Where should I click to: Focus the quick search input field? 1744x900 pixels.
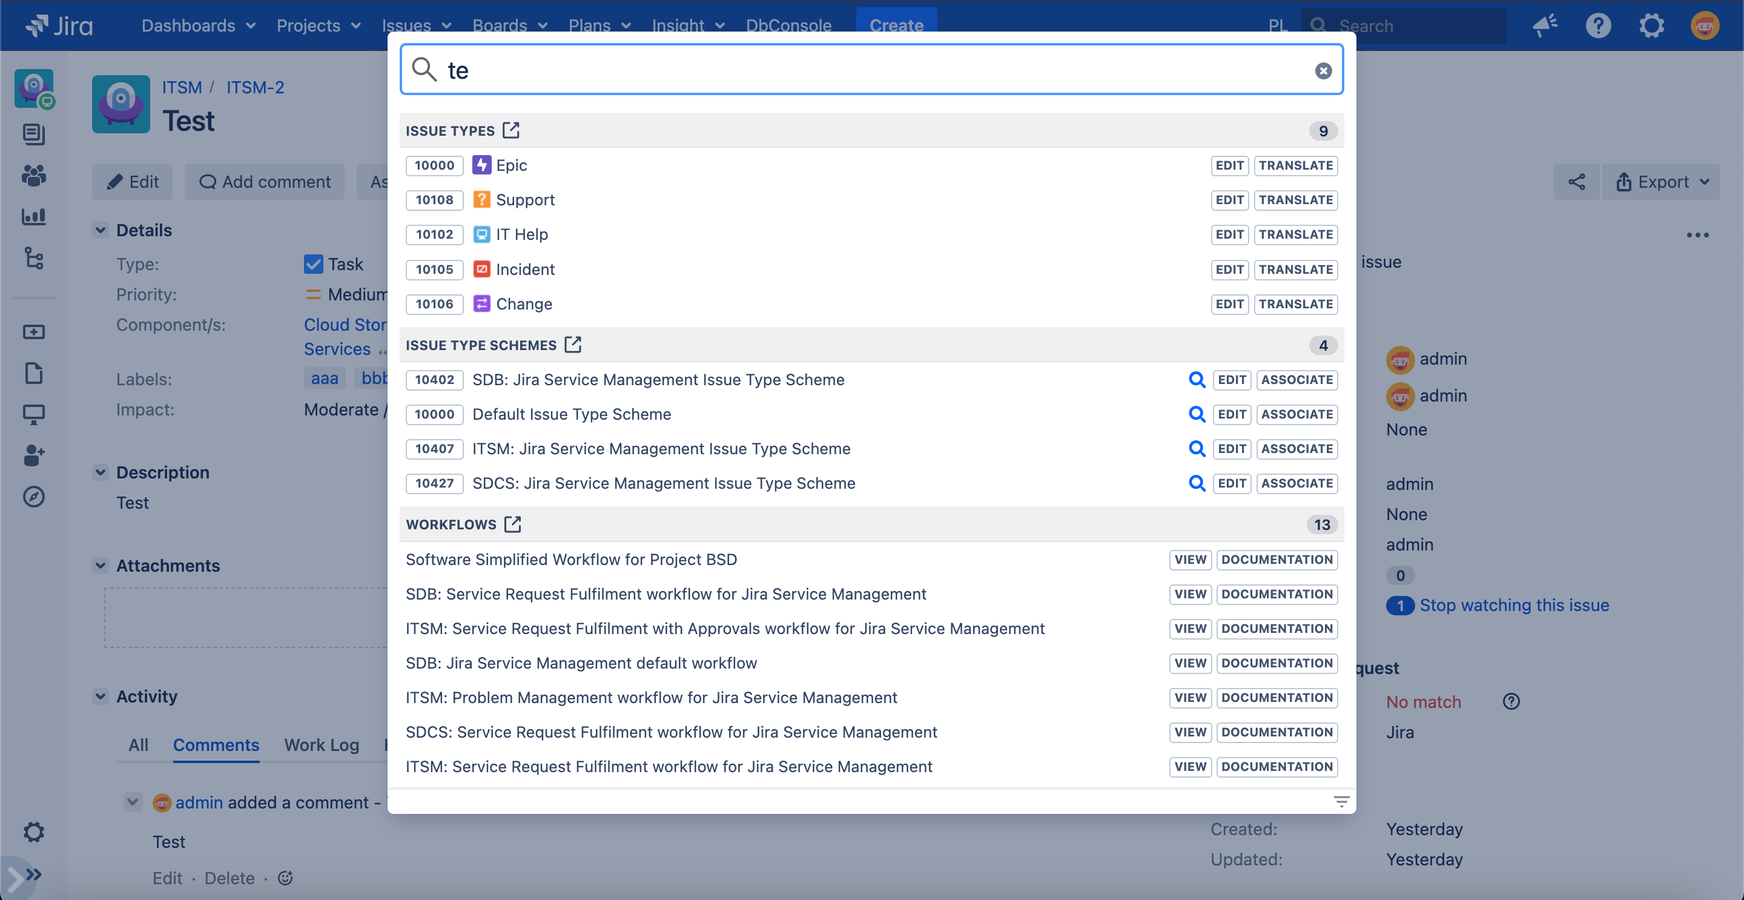click(x=872, y=70)
